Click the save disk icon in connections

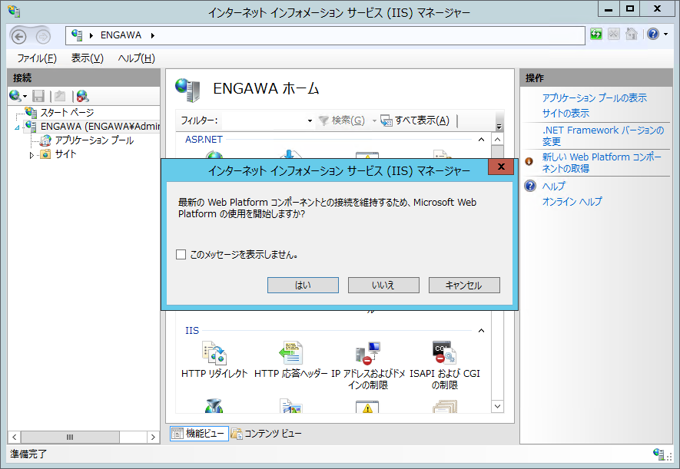39,96
